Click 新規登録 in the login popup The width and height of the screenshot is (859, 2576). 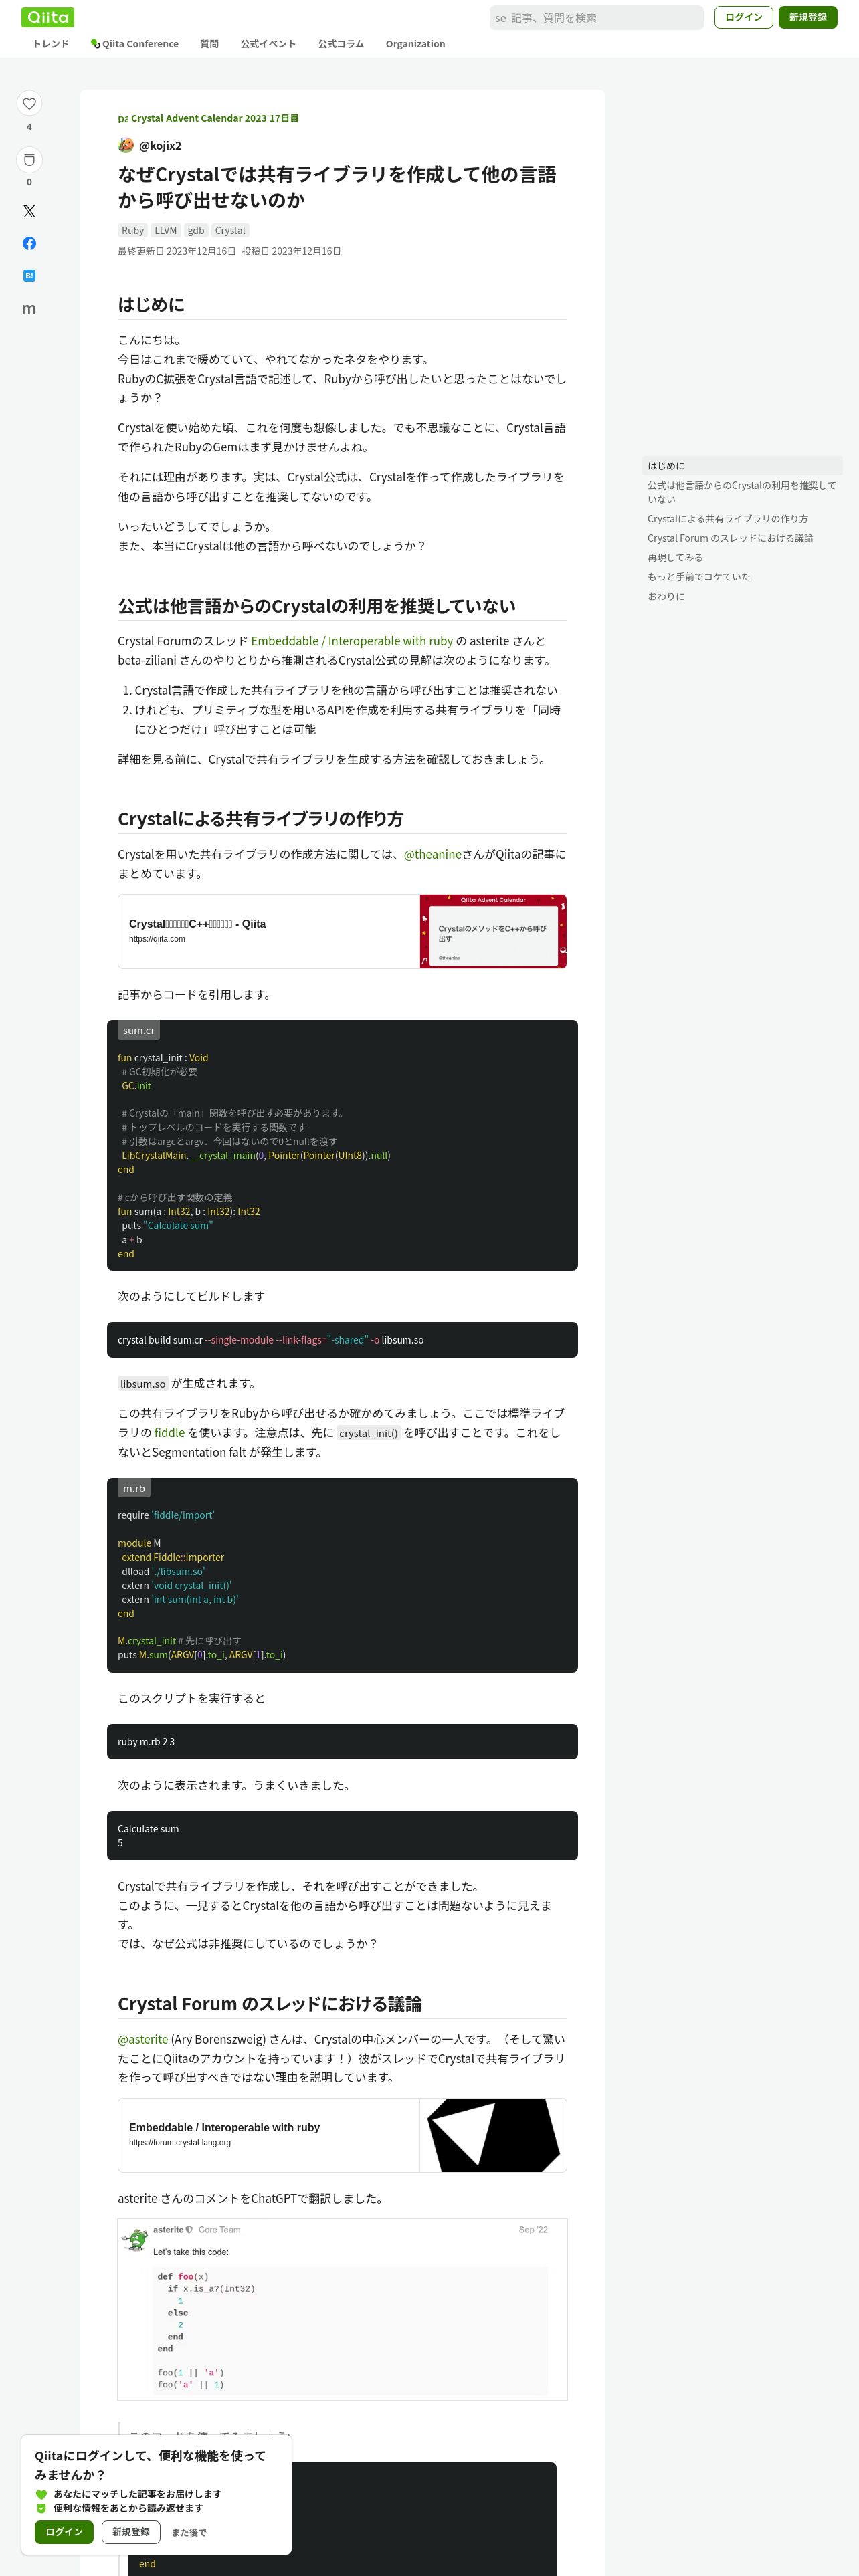click(131, 2532)
